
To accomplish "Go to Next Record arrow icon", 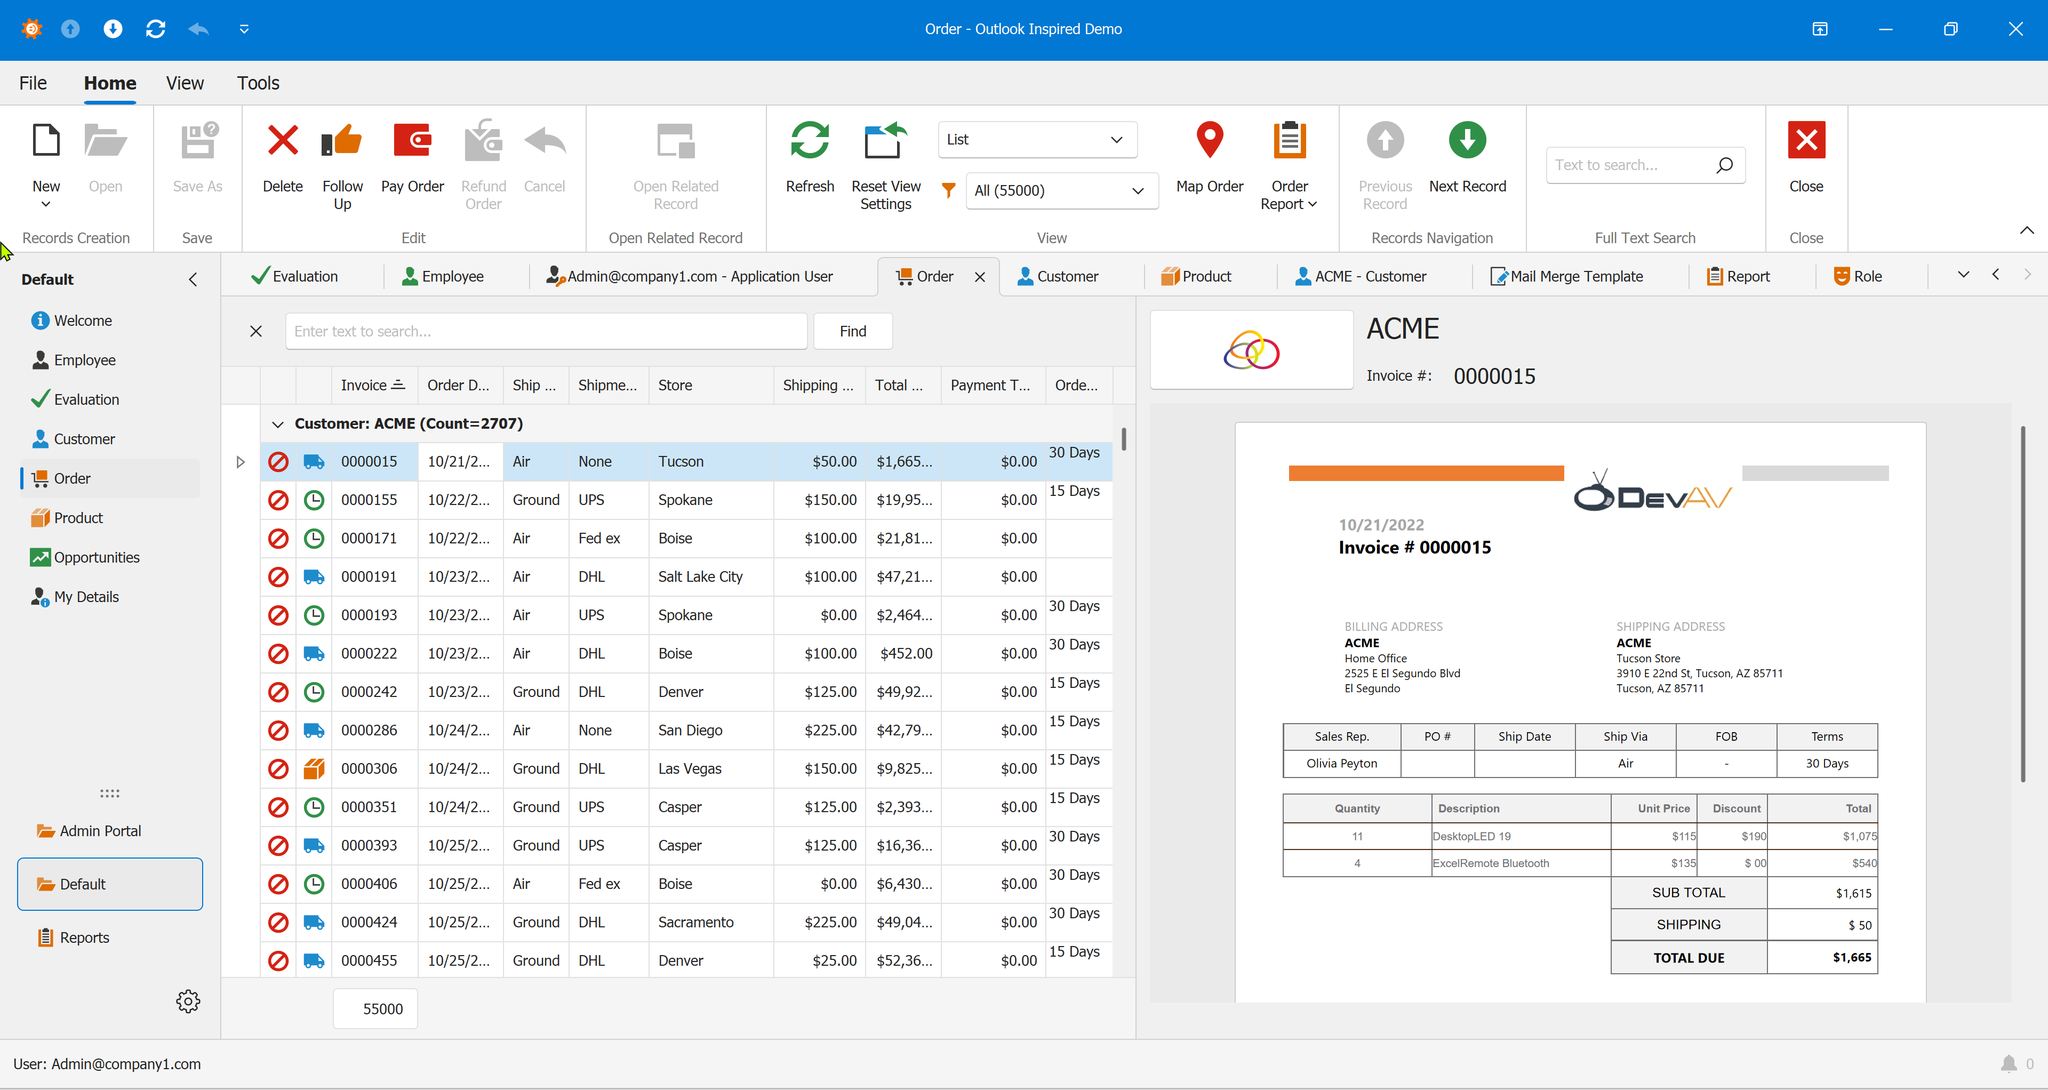I will click(1467, 141).
